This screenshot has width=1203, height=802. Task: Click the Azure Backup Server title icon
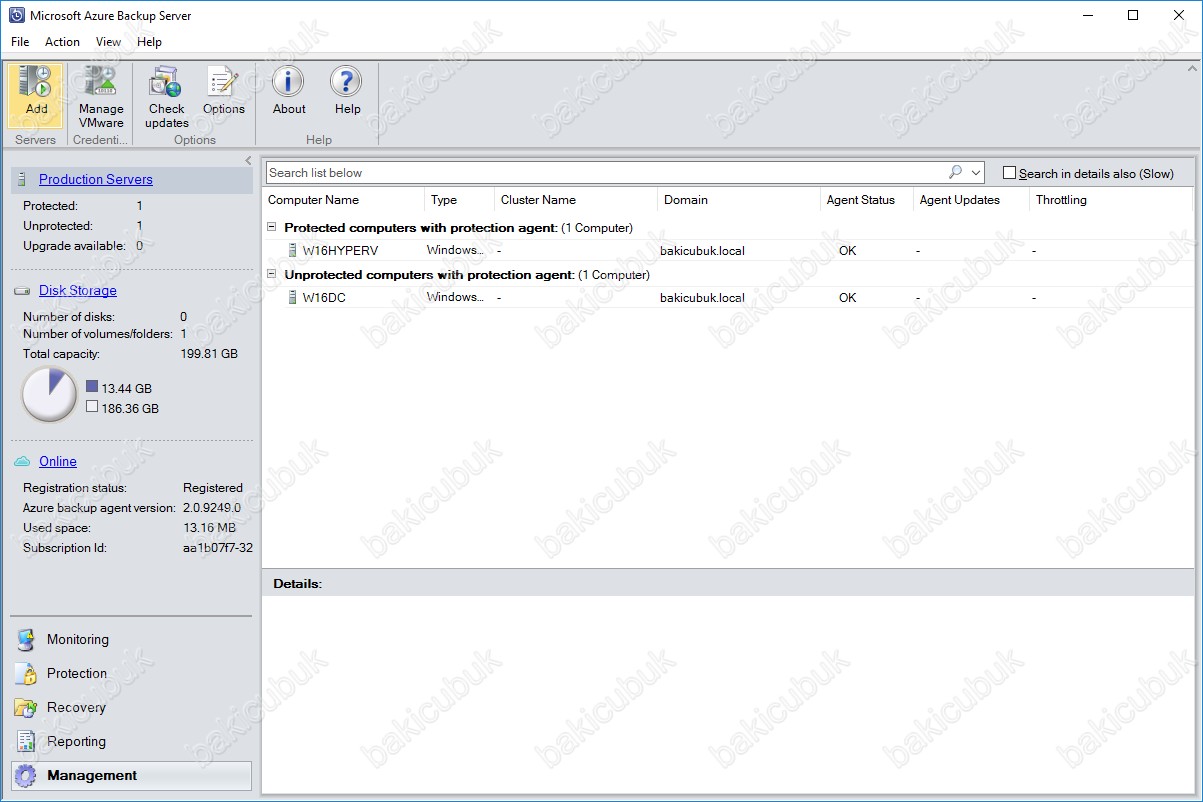[x=15, y=16]
